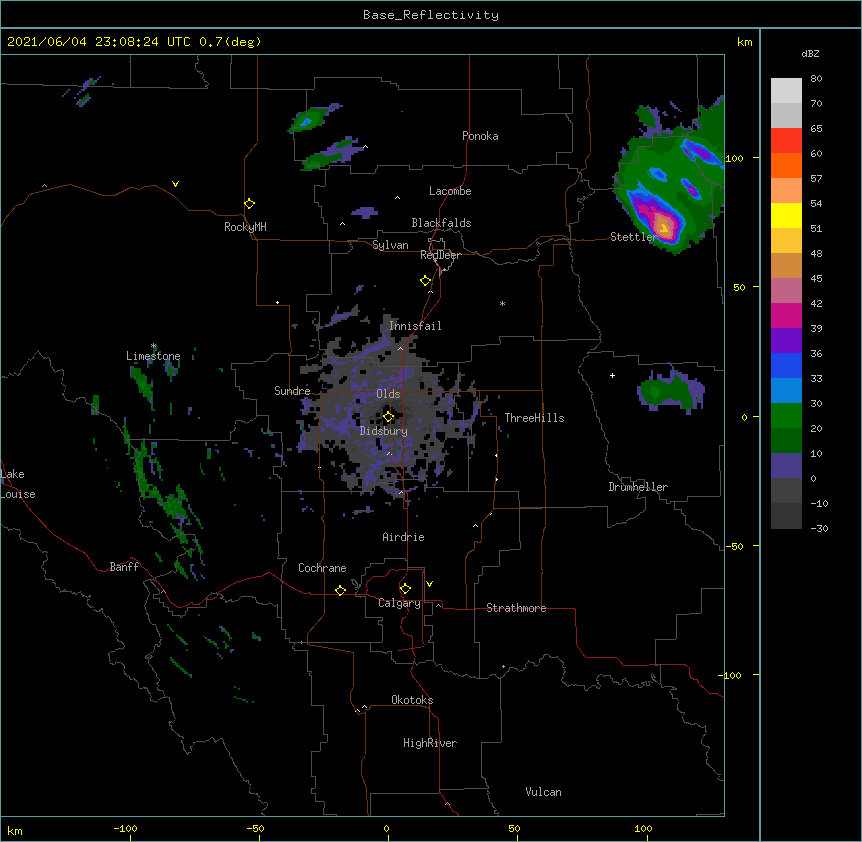Click the RockyMH label
This screenshot has height=842, width=862.
245,226
